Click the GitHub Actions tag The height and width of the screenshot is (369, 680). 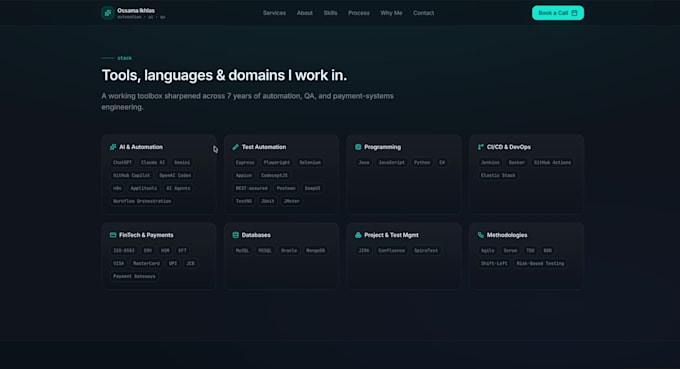coord(552,163)
